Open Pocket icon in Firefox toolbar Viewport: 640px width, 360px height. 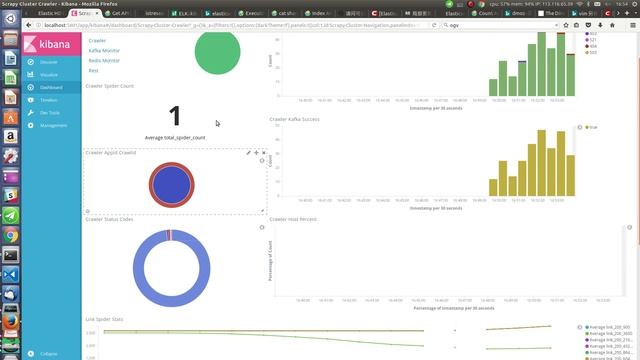coord(588,25)
